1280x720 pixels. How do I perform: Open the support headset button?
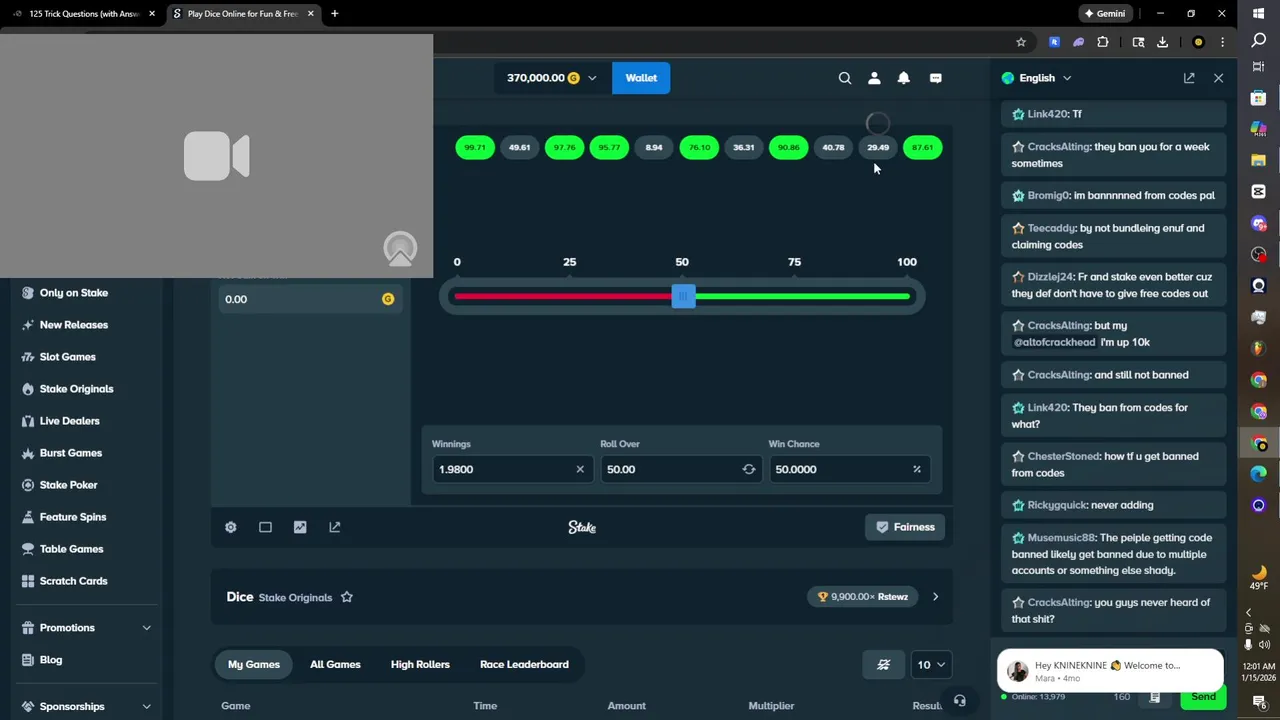[x=960, y=701]
